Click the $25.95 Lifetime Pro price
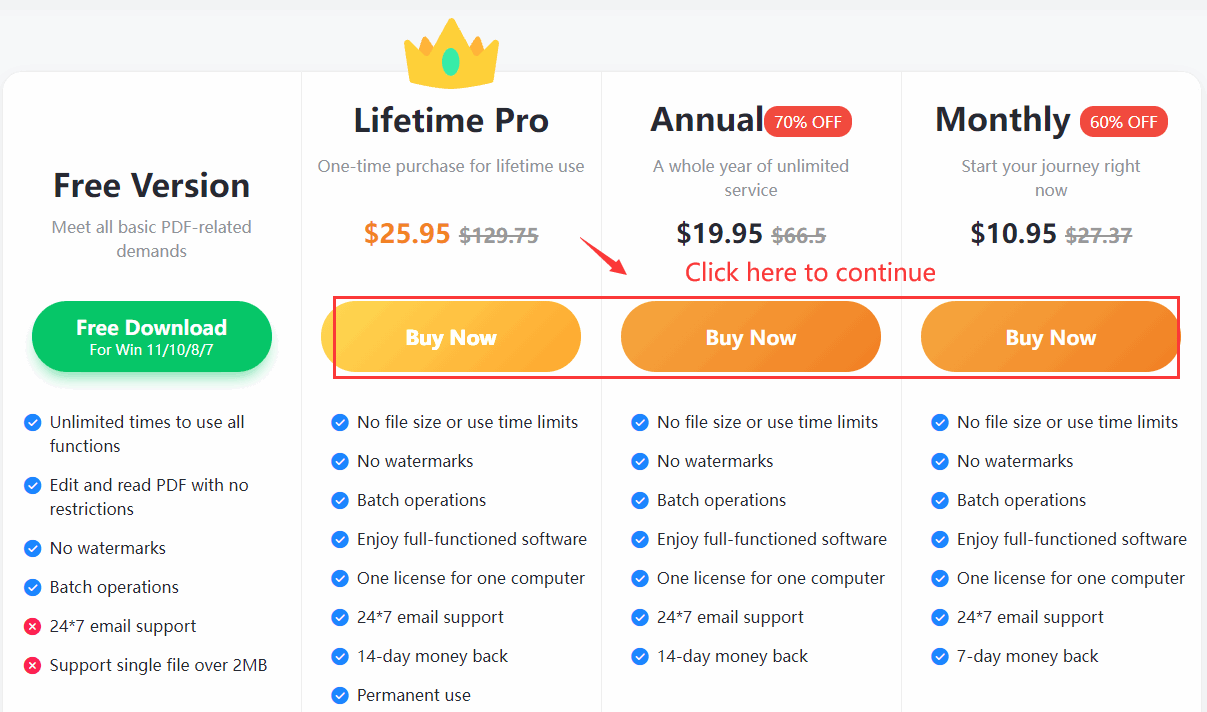1207x712 pixels. pos(407,234)
